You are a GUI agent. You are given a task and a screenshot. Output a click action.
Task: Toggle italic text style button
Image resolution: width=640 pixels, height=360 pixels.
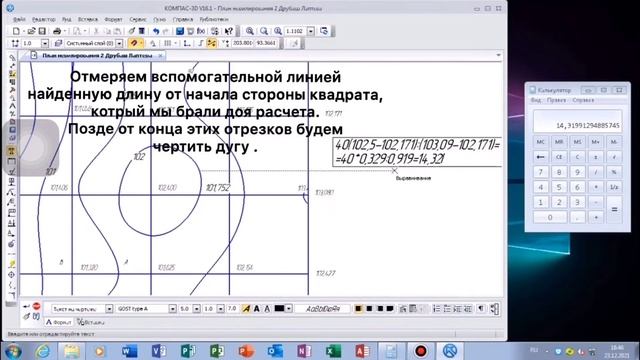pyautogui.click(x=246, y=309)
